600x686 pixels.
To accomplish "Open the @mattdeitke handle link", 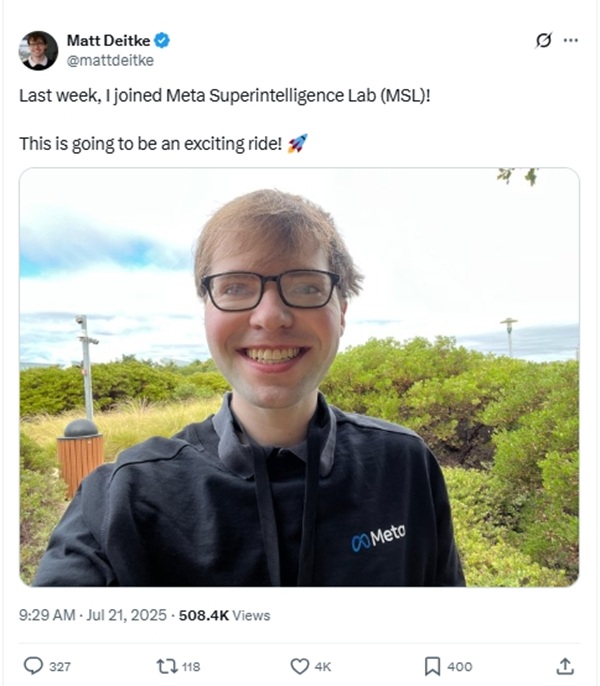I will 110,60.
